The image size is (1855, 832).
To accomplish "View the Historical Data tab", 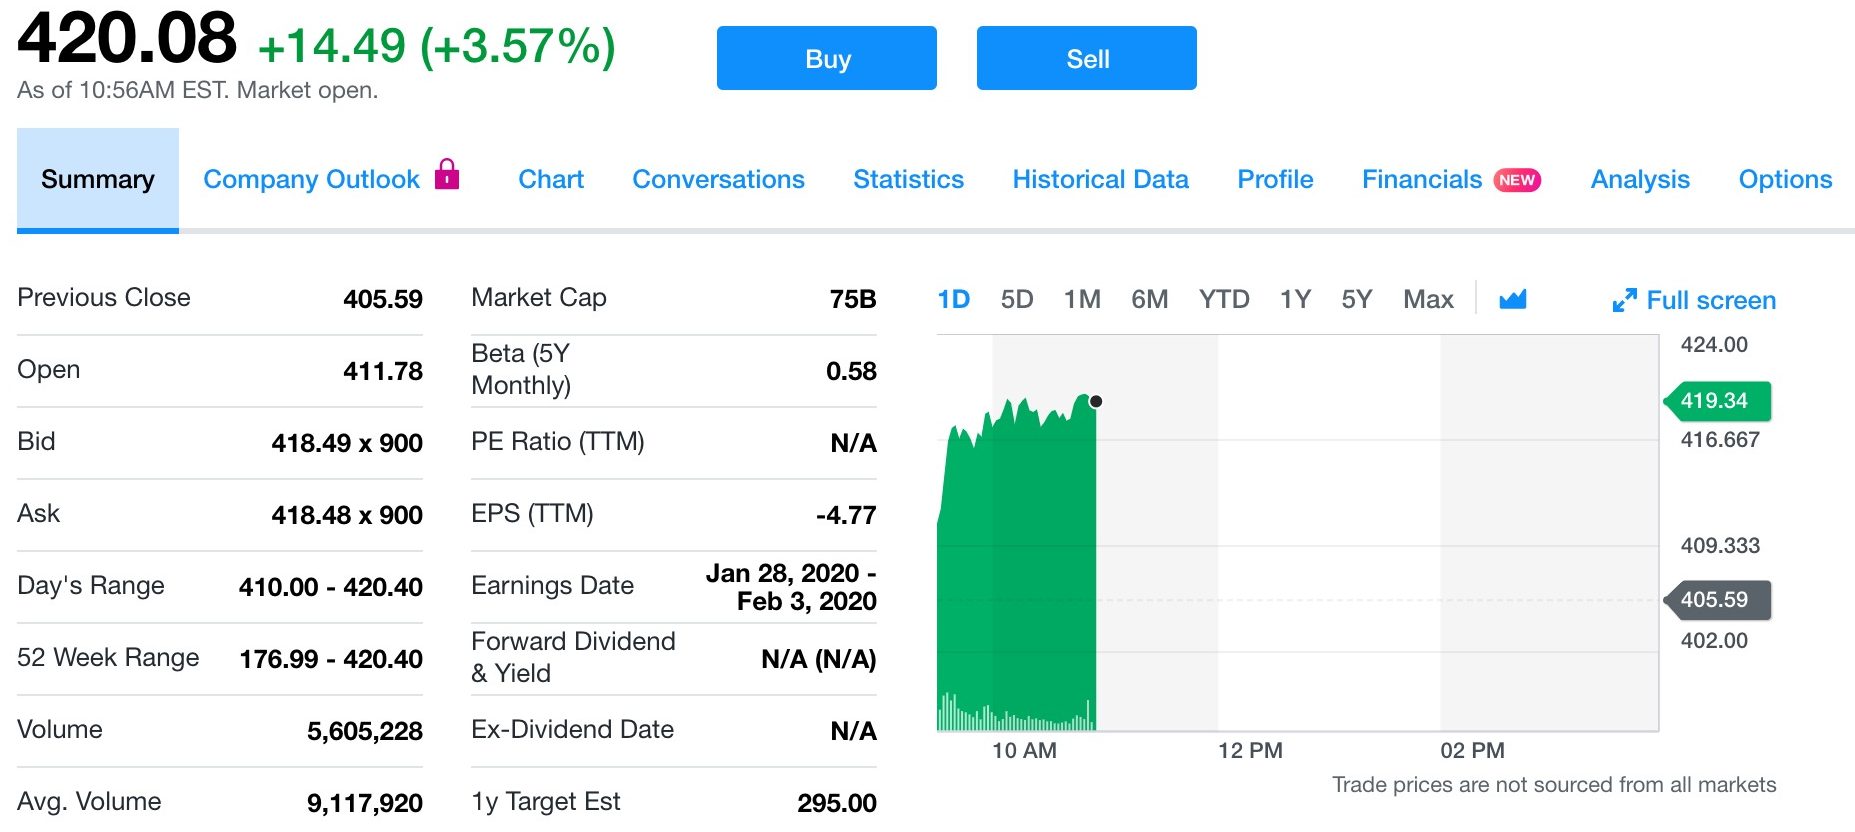I will point(1100,180).
